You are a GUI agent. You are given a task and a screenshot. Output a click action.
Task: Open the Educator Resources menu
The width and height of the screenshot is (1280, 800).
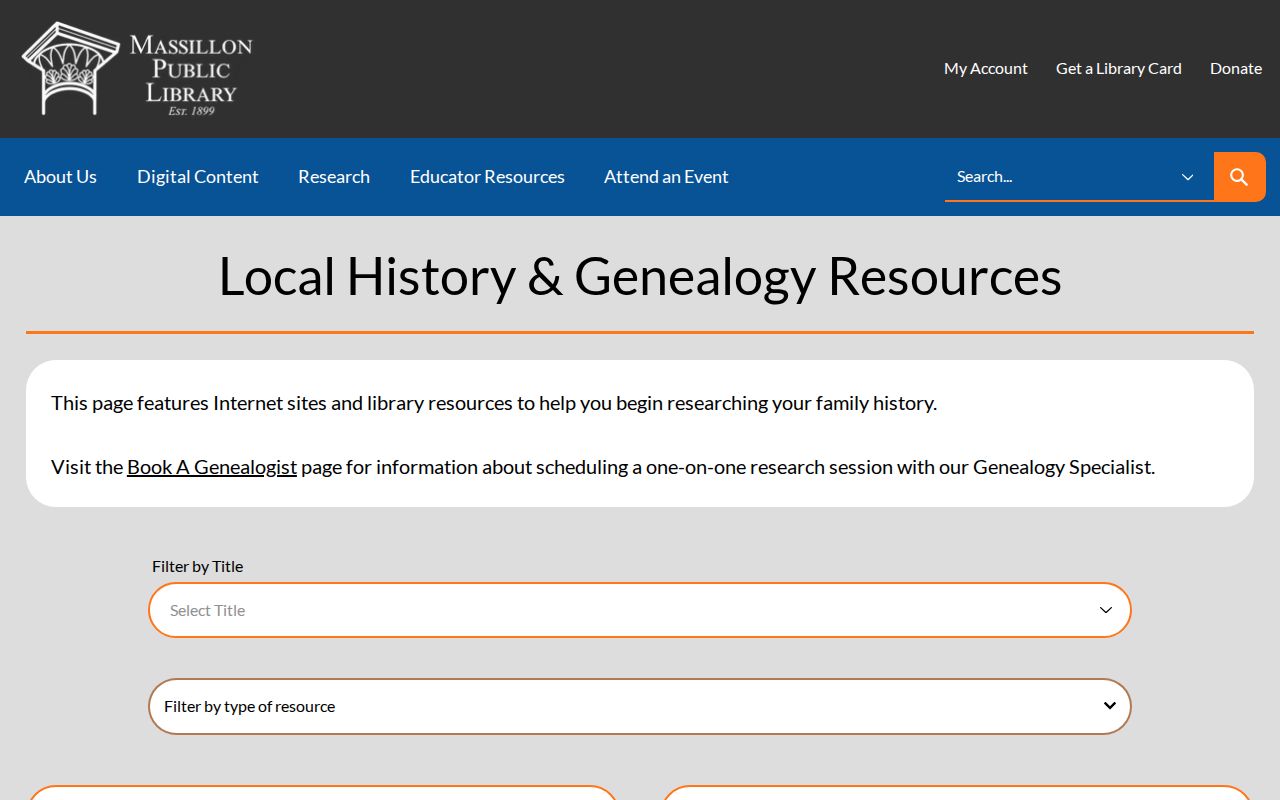click(x=487, y=177)
